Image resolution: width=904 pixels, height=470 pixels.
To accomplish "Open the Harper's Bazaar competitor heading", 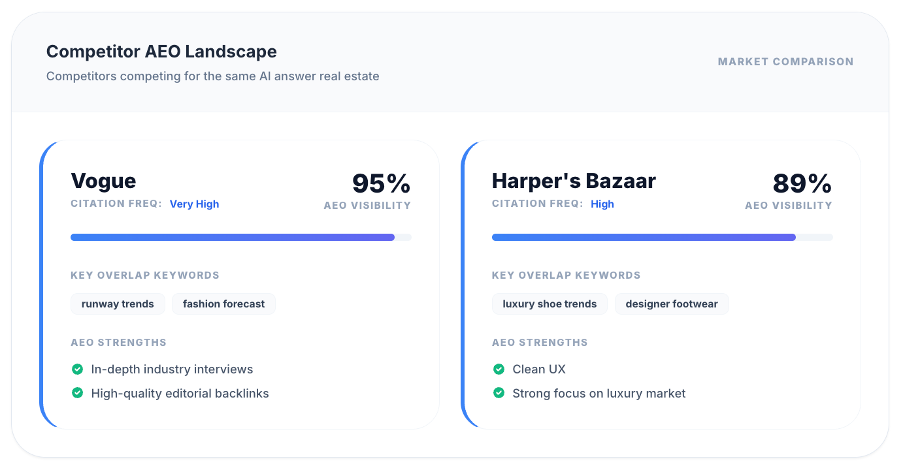I will click(573, 181).
